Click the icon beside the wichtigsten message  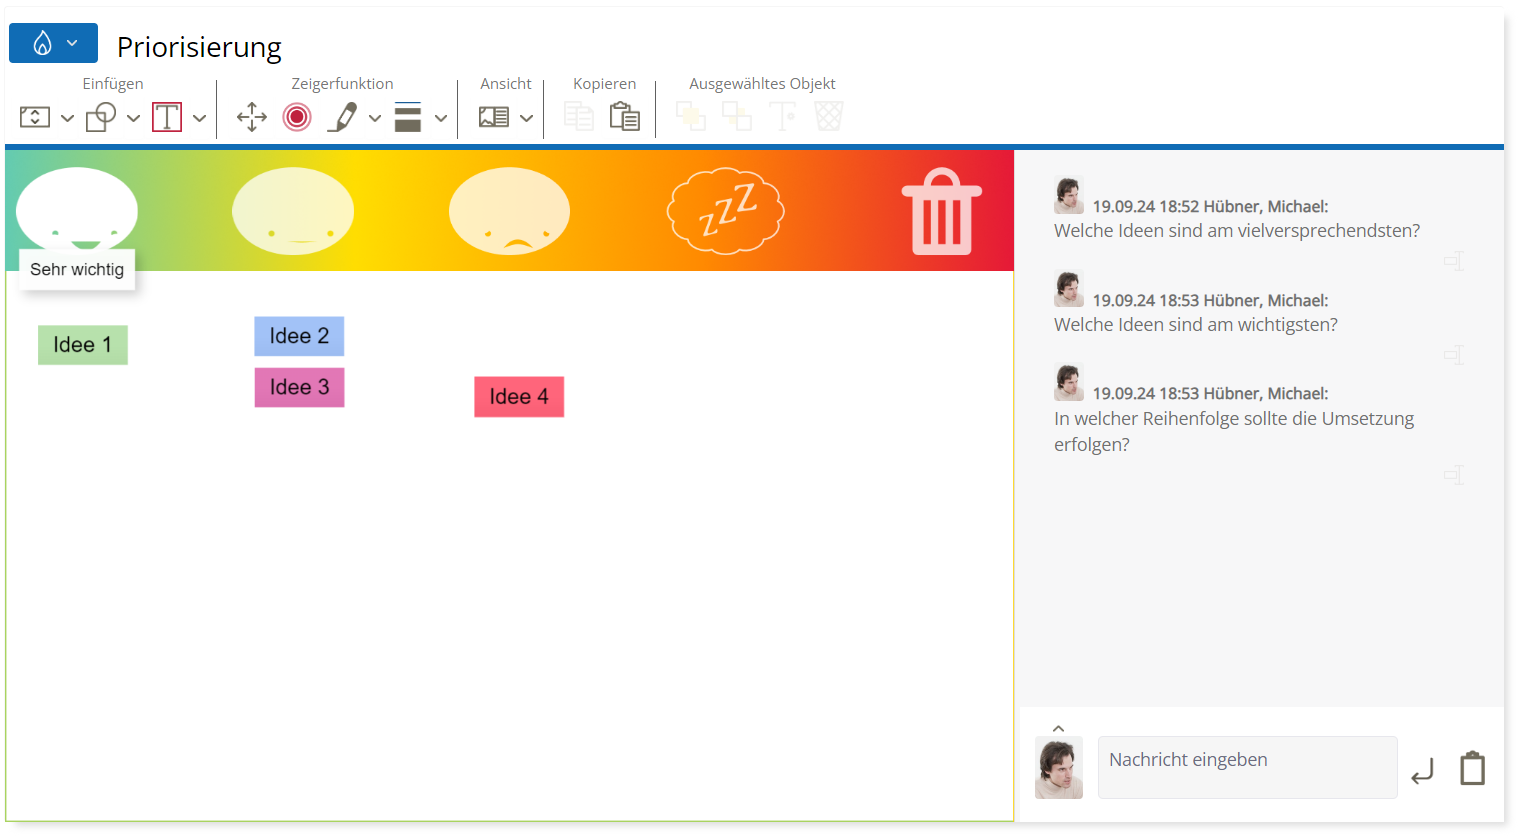[1454, 354]
